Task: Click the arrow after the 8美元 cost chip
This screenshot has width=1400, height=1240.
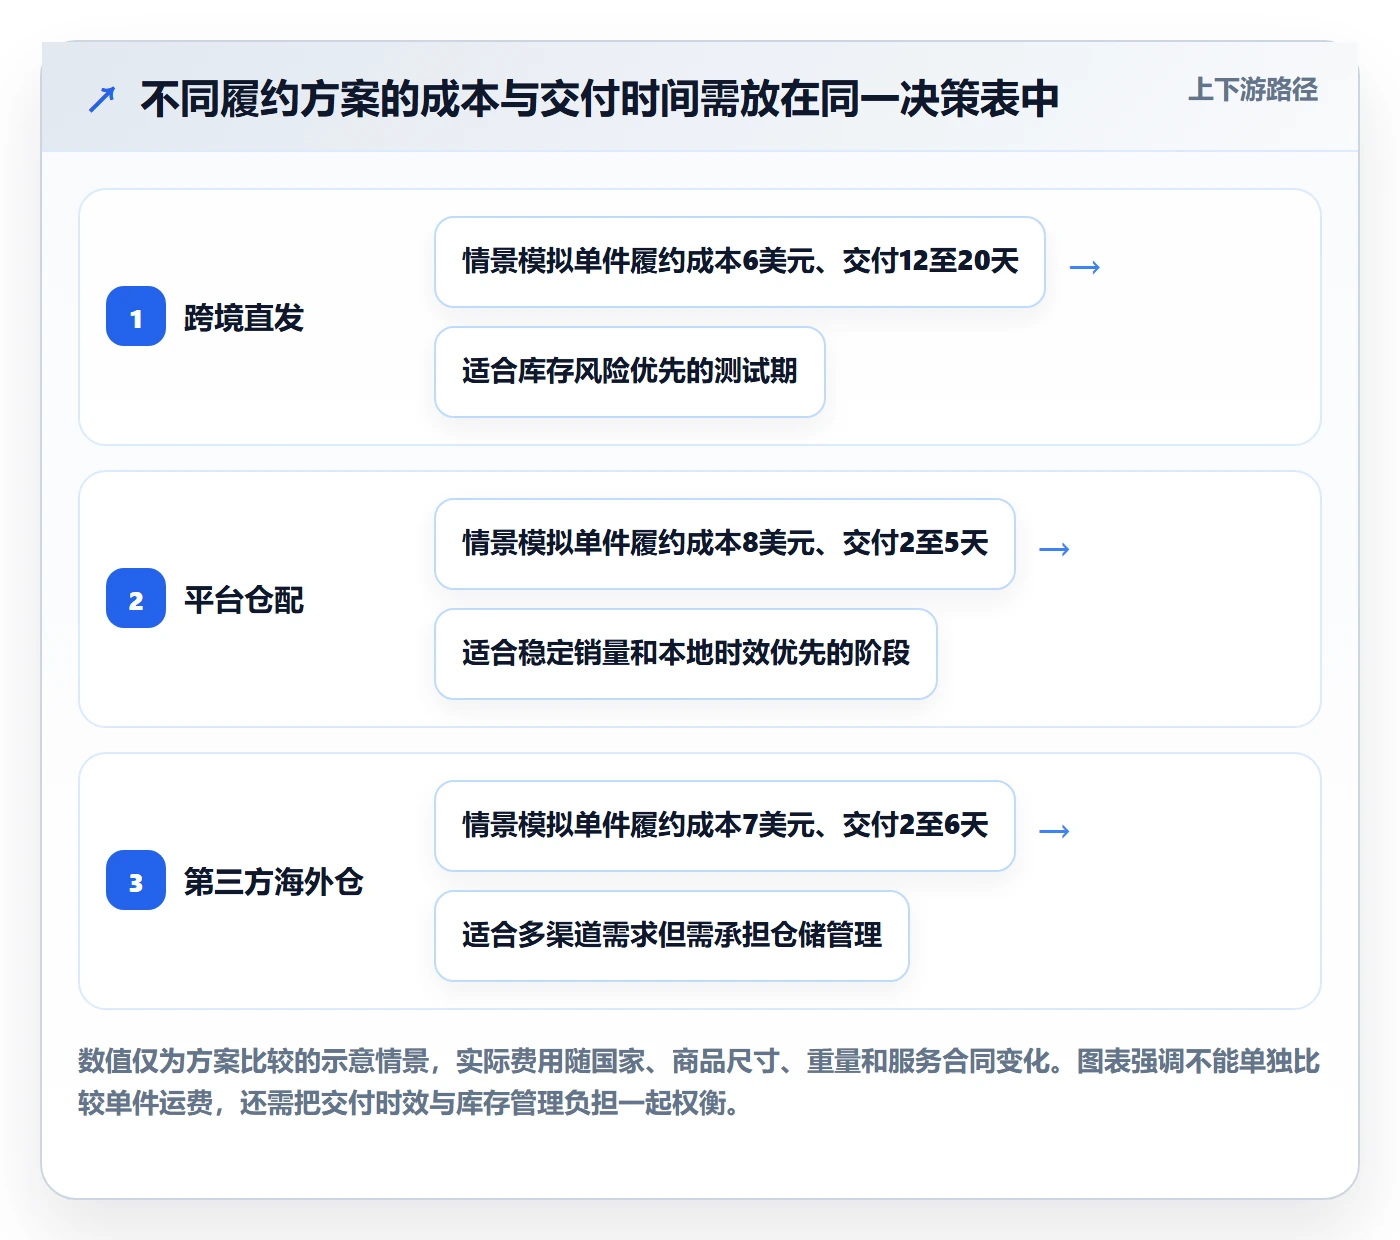Action: 1055,548
